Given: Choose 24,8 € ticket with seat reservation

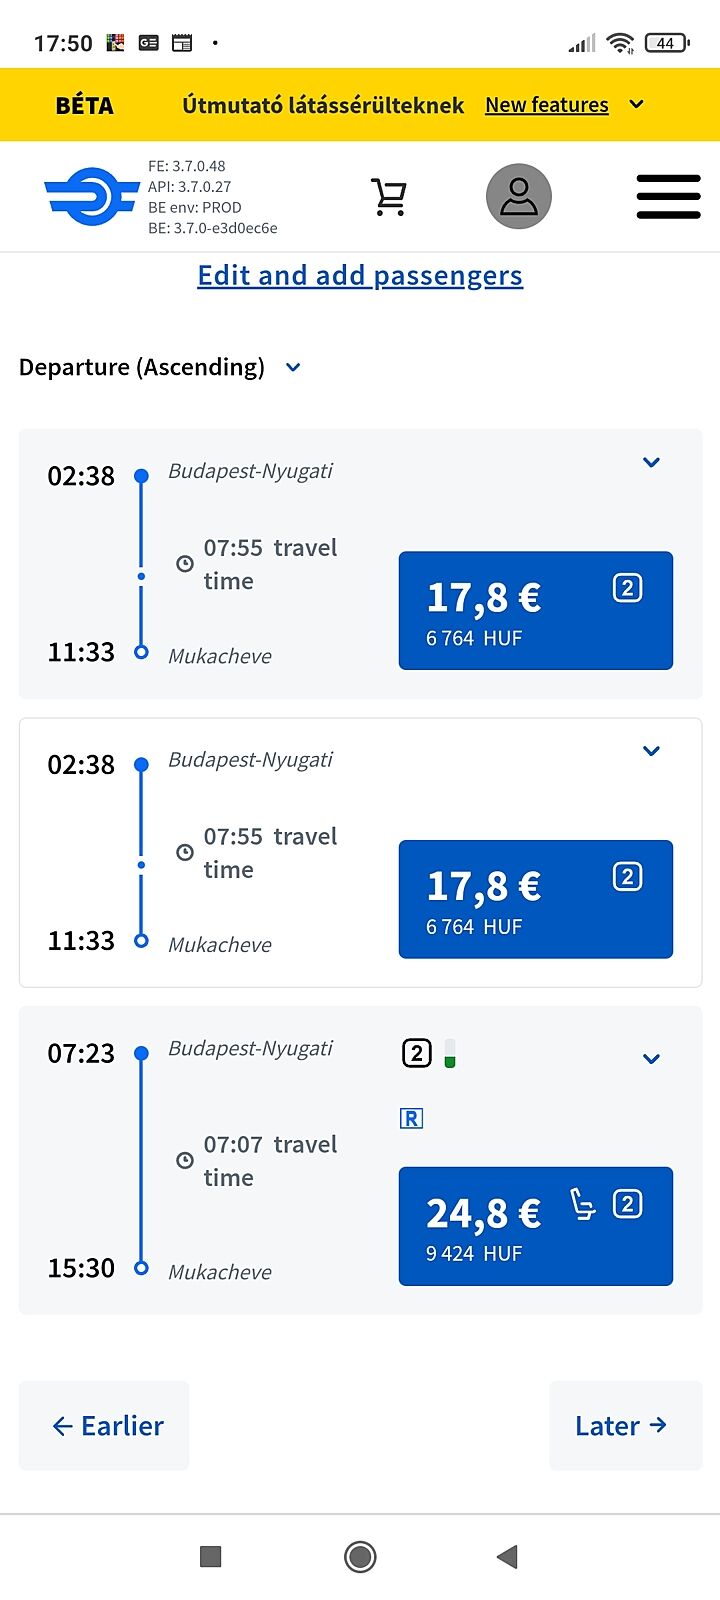Looking at the screenshot, I should (x=535, y=1226).
